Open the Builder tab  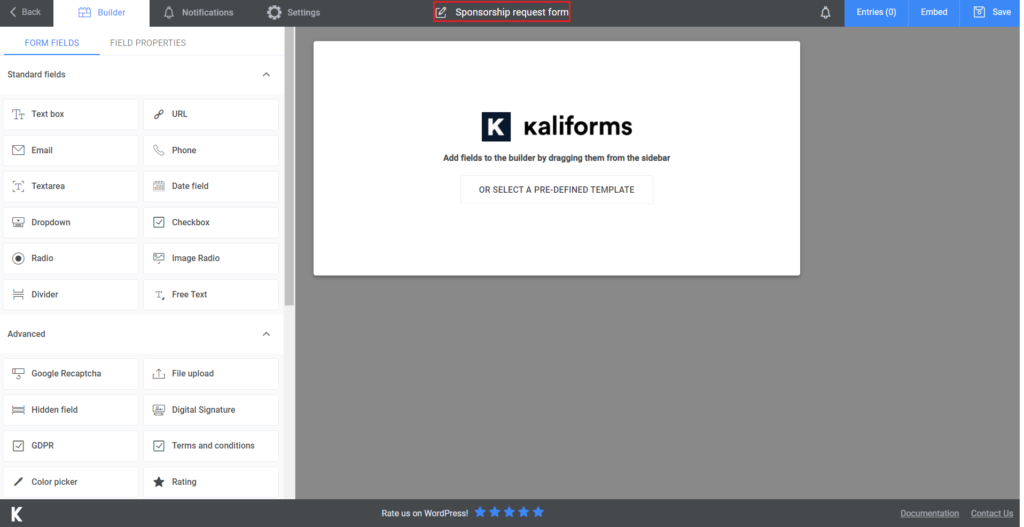101,13
